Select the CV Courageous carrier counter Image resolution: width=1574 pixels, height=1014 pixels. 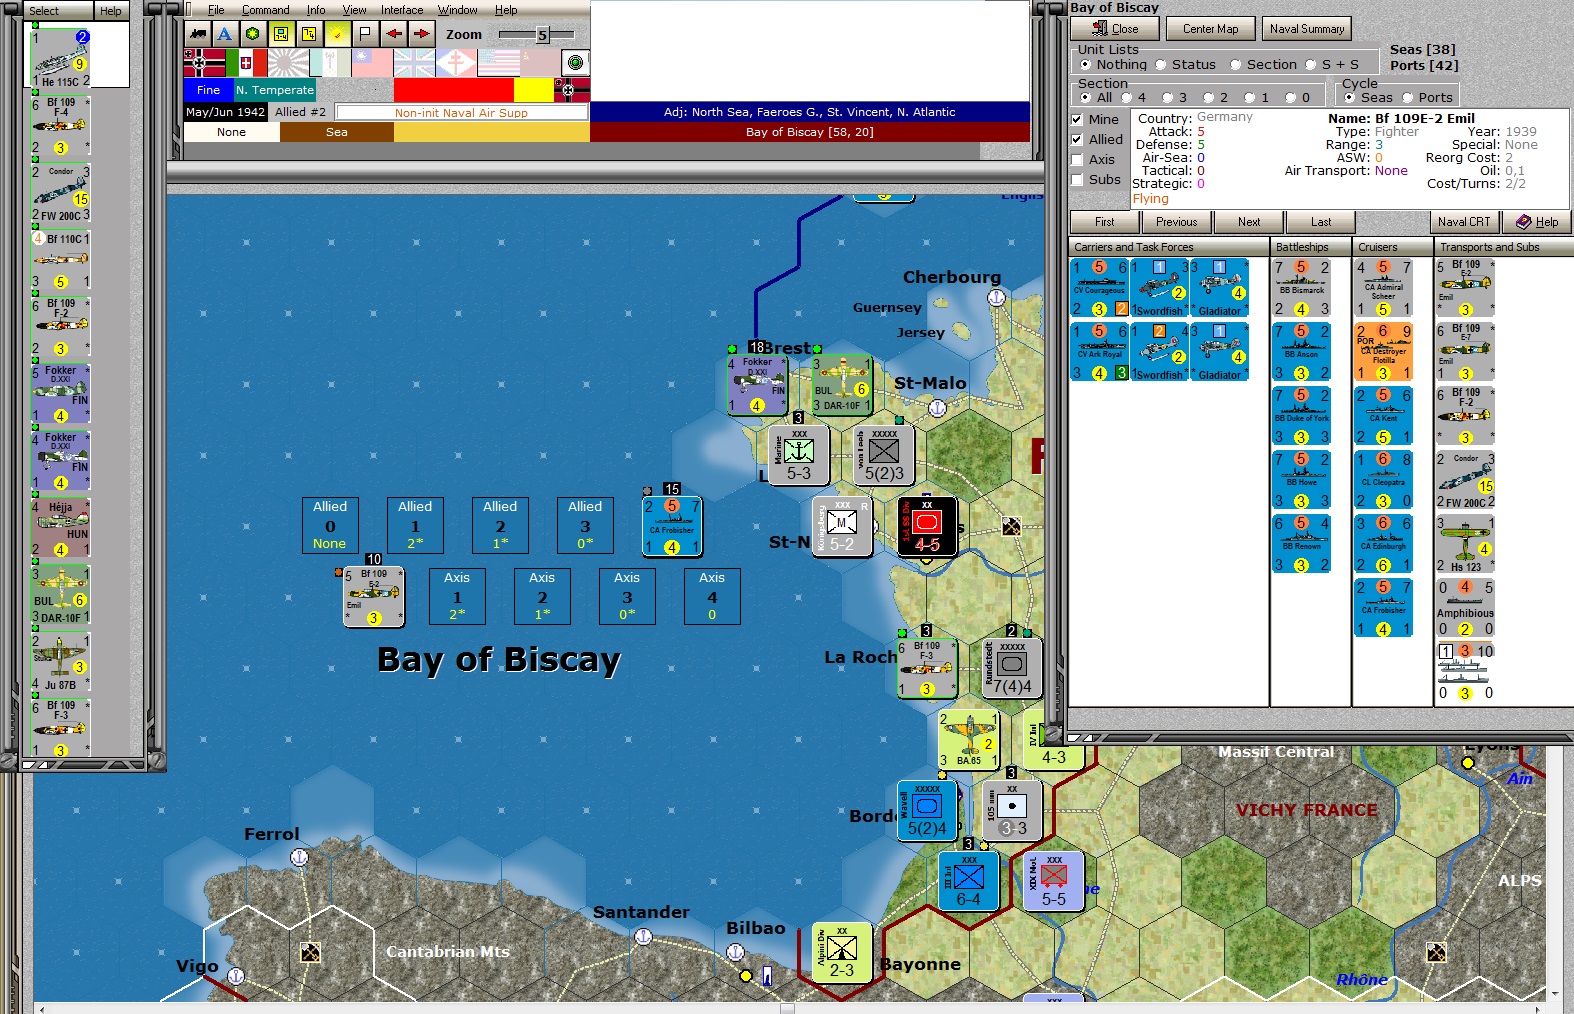(1100, 288)
